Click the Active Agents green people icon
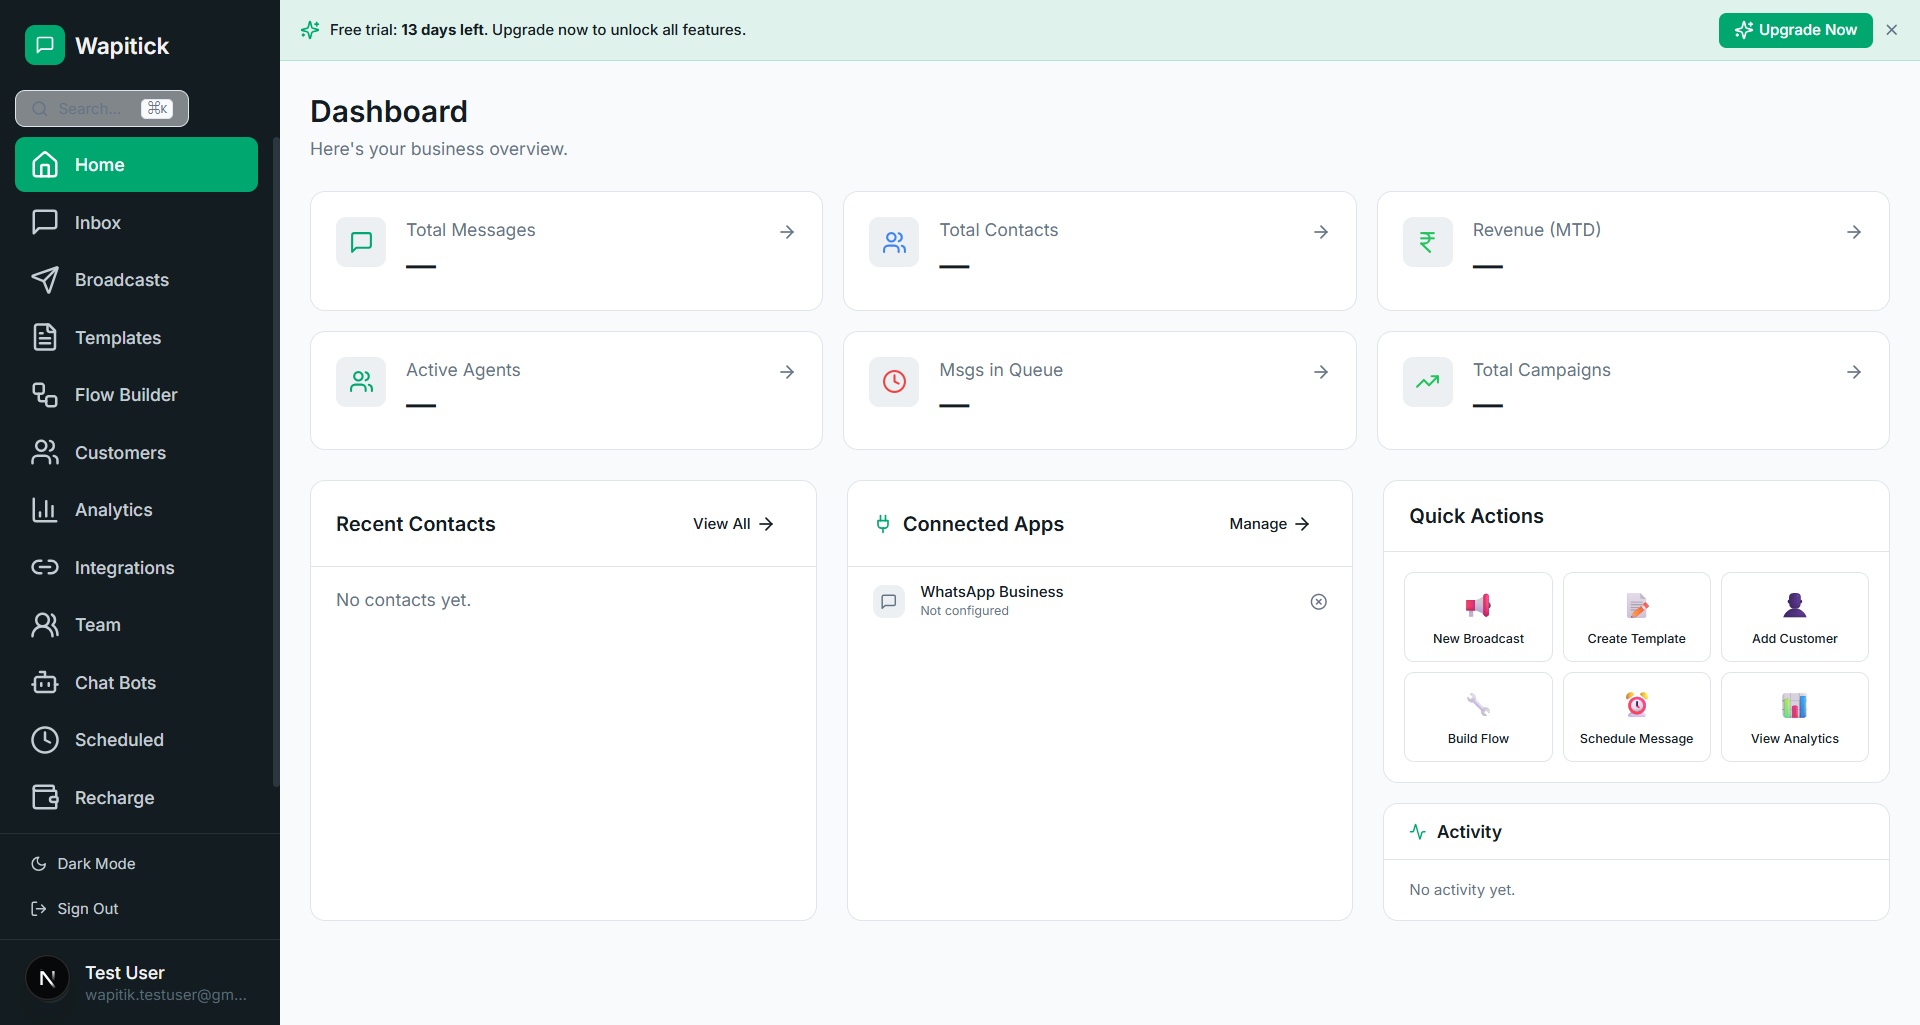 point(361,382)
